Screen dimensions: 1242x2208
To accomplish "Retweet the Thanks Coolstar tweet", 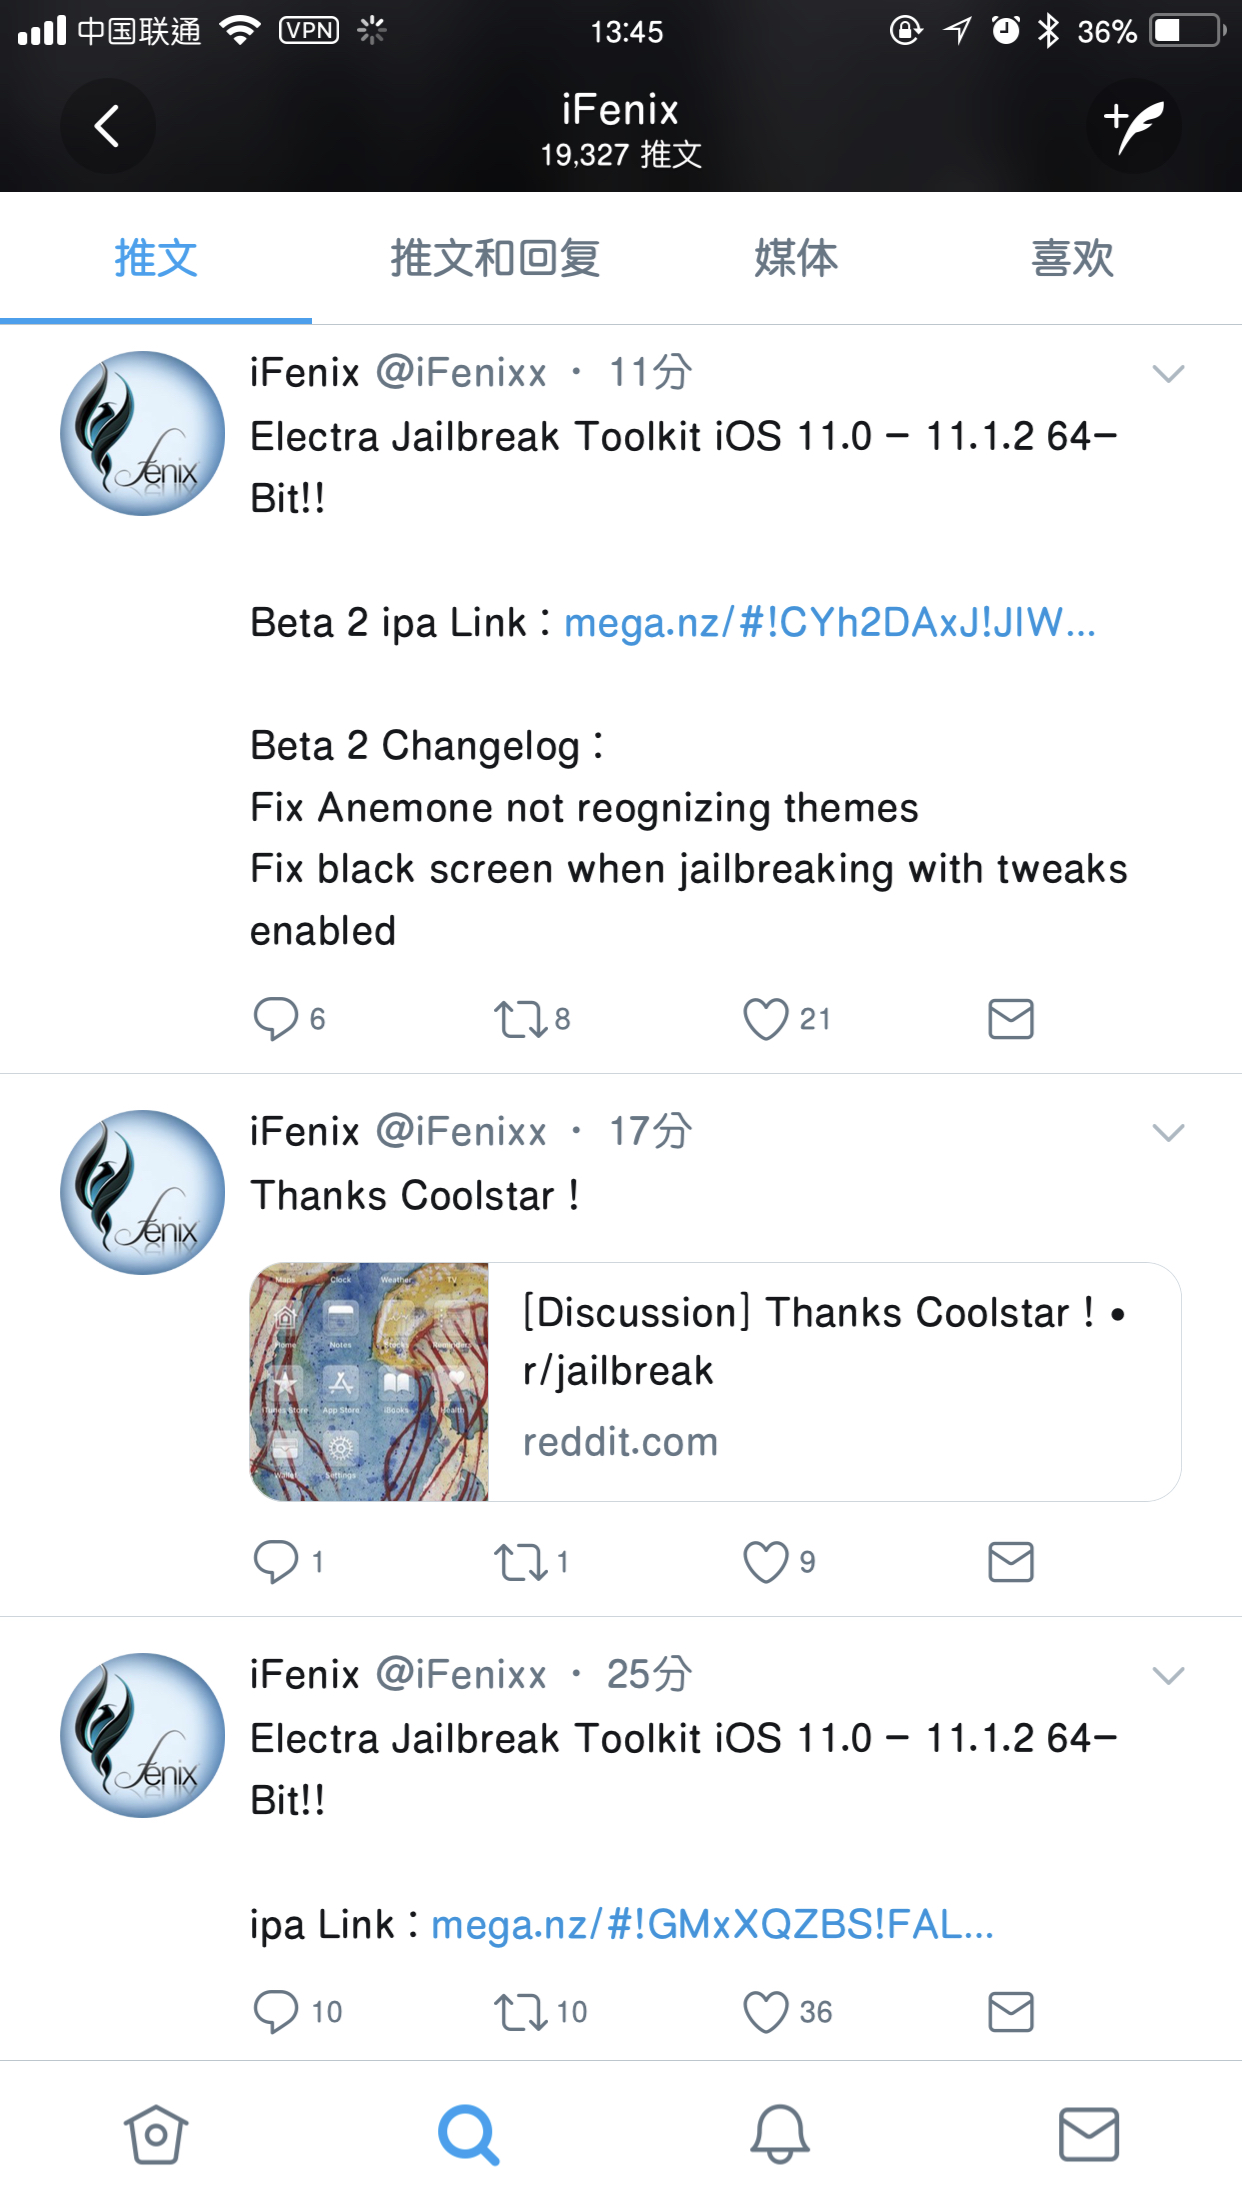I will pyautogui.click(x=520, y=1562).
